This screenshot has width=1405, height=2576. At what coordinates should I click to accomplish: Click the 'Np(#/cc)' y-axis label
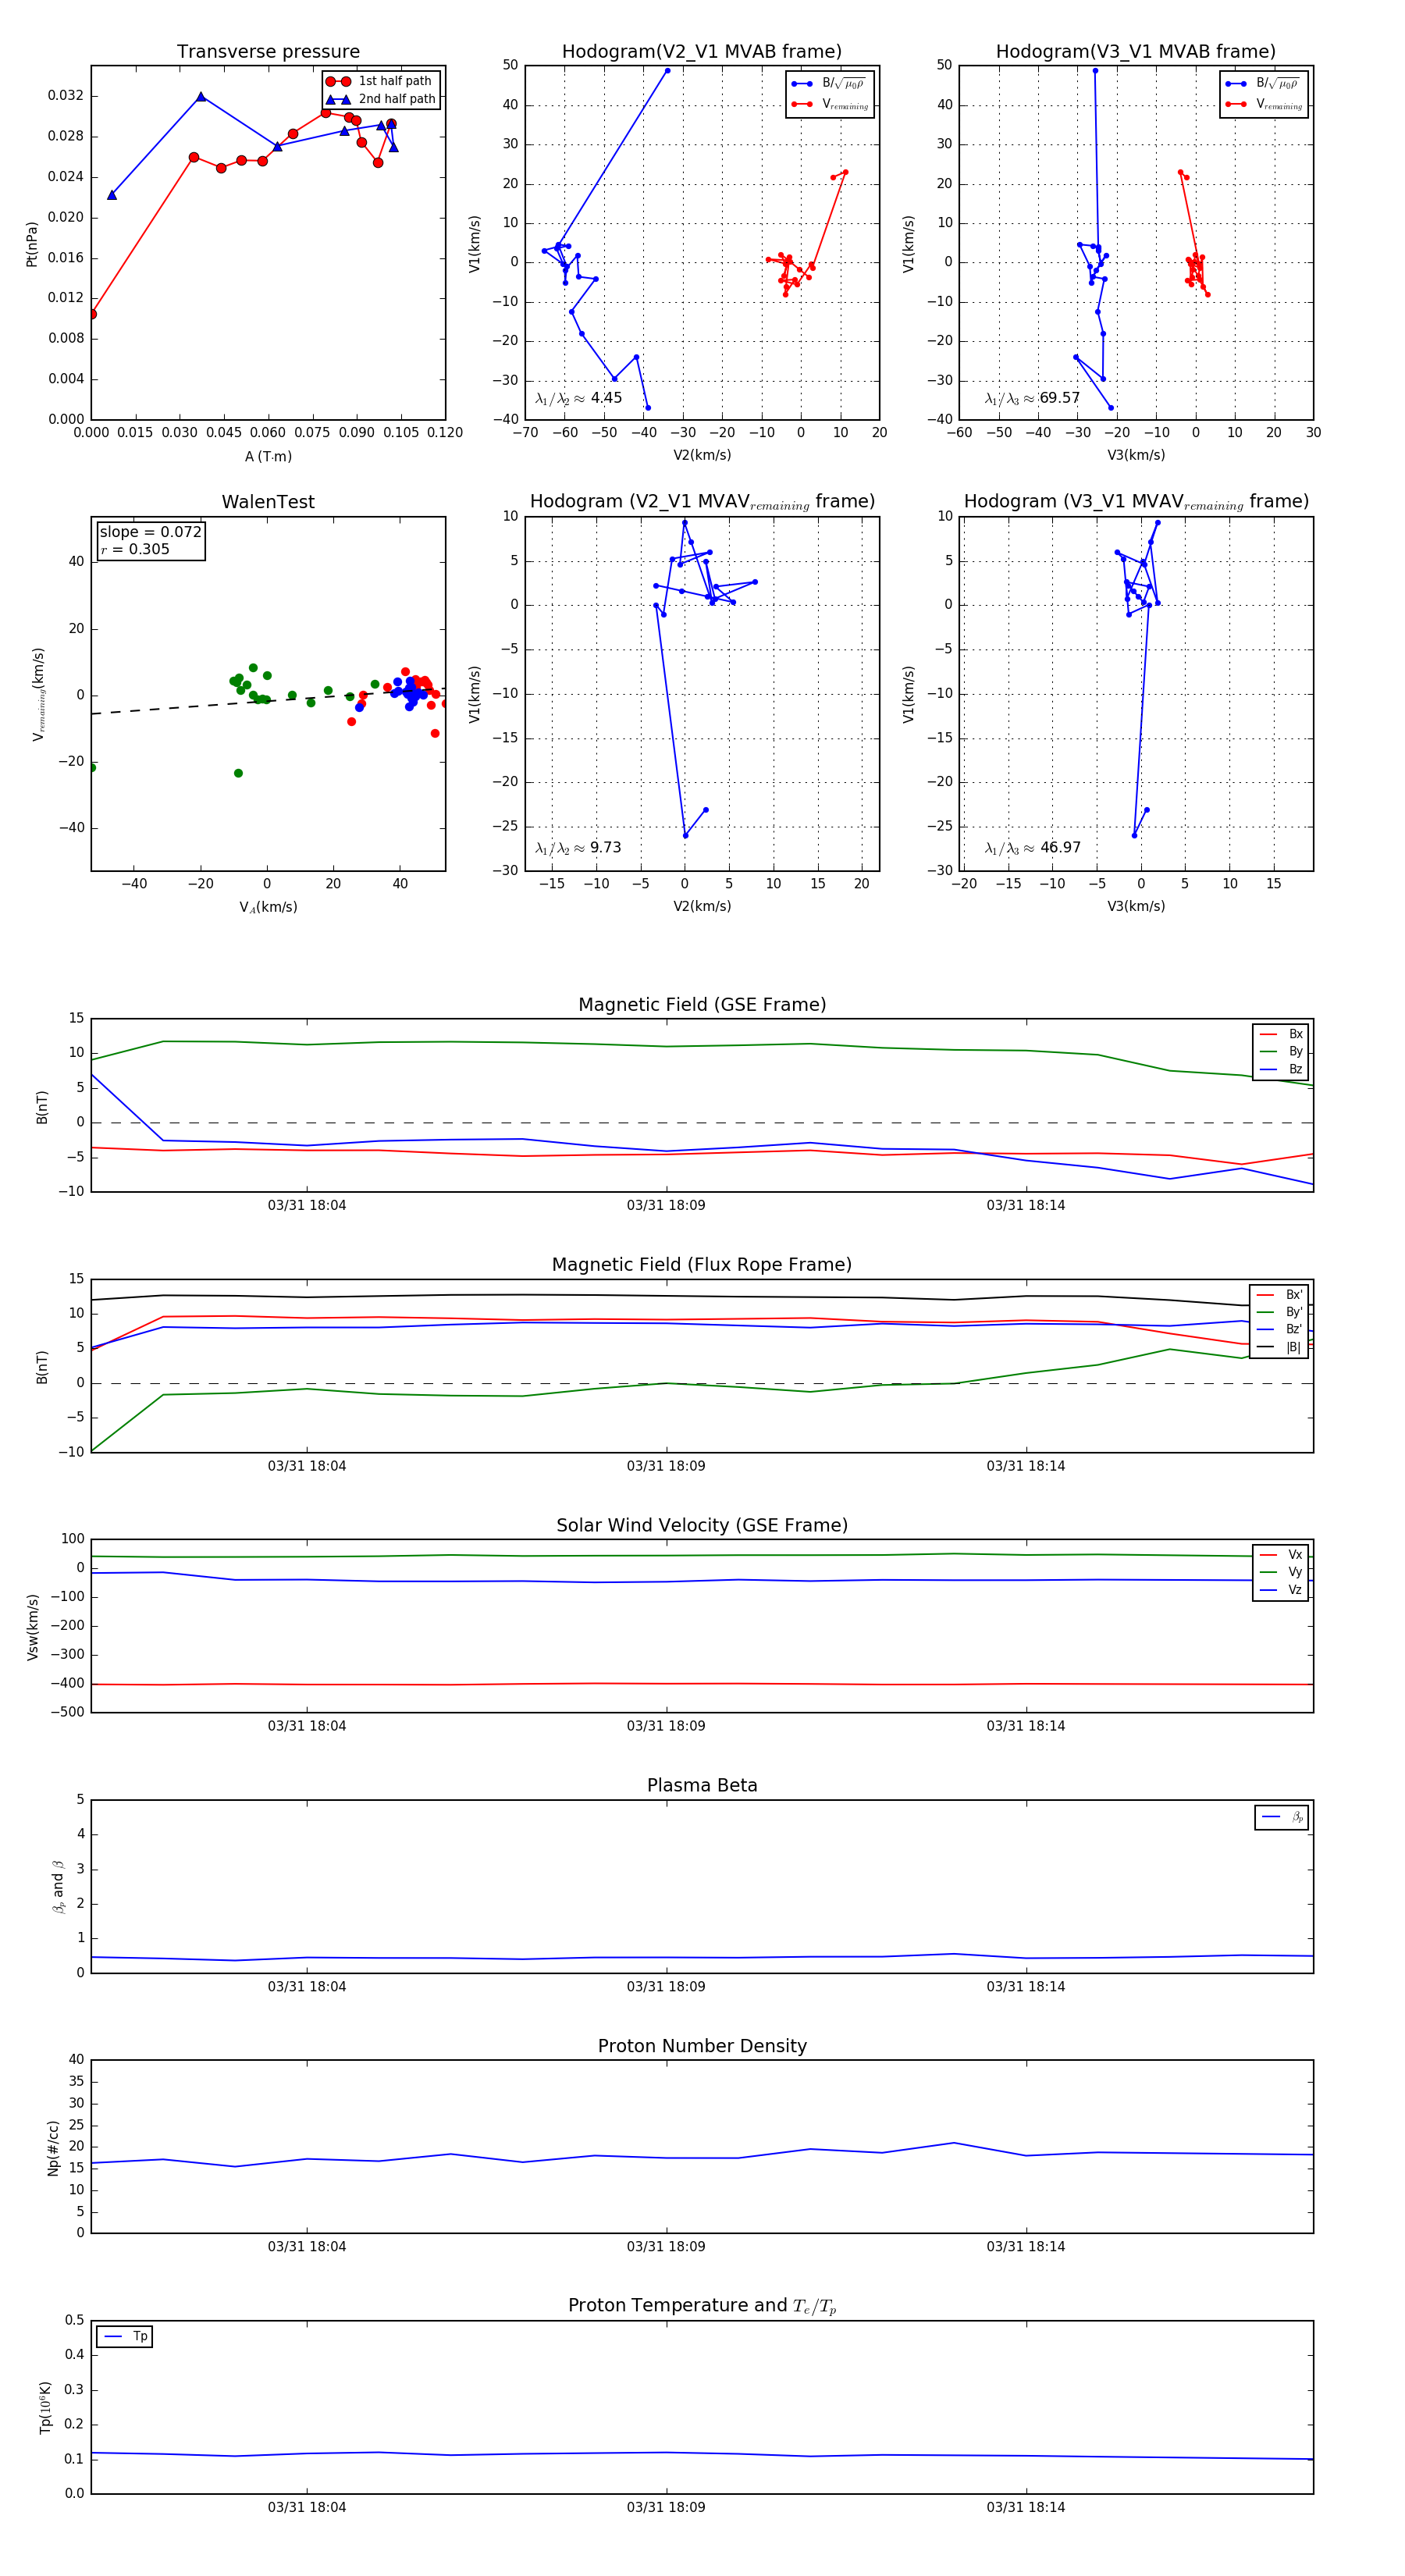(53, 2148)
